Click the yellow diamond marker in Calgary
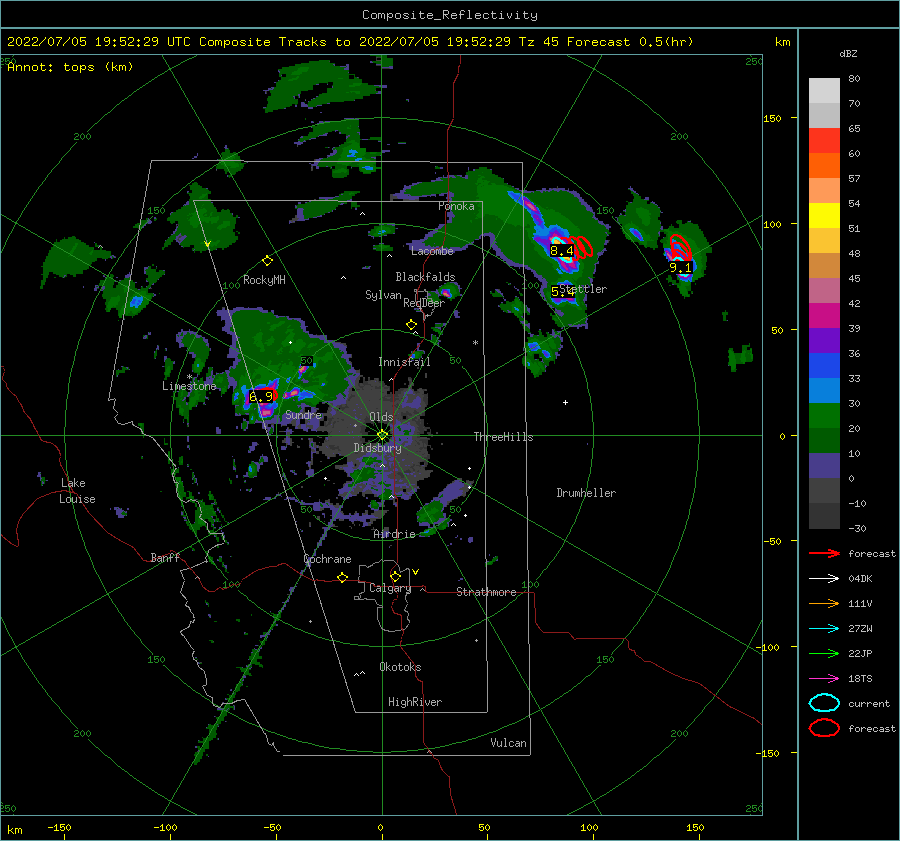Viewport: 900px width, 841px height. tap(395, 576)
